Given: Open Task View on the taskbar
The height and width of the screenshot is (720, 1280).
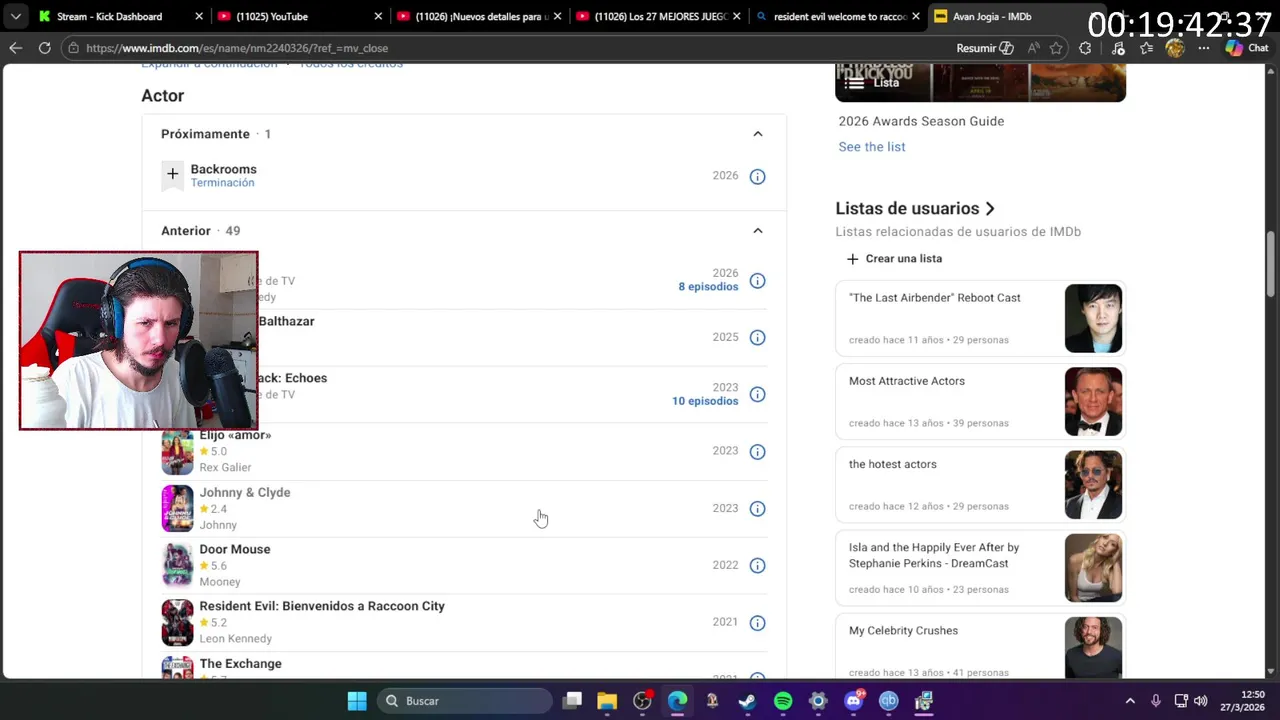Looking at the screenshot, I should (x=572, y=701).
